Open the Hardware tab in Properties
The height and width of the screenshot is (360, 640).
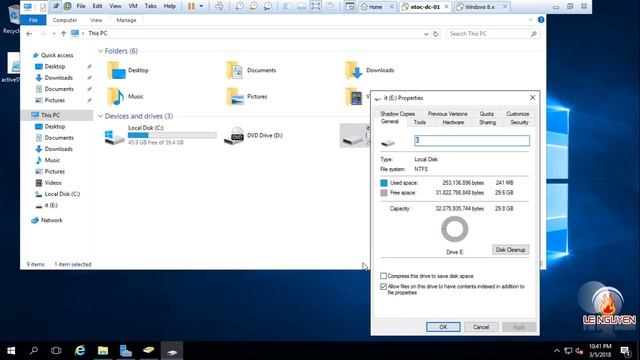453,122
